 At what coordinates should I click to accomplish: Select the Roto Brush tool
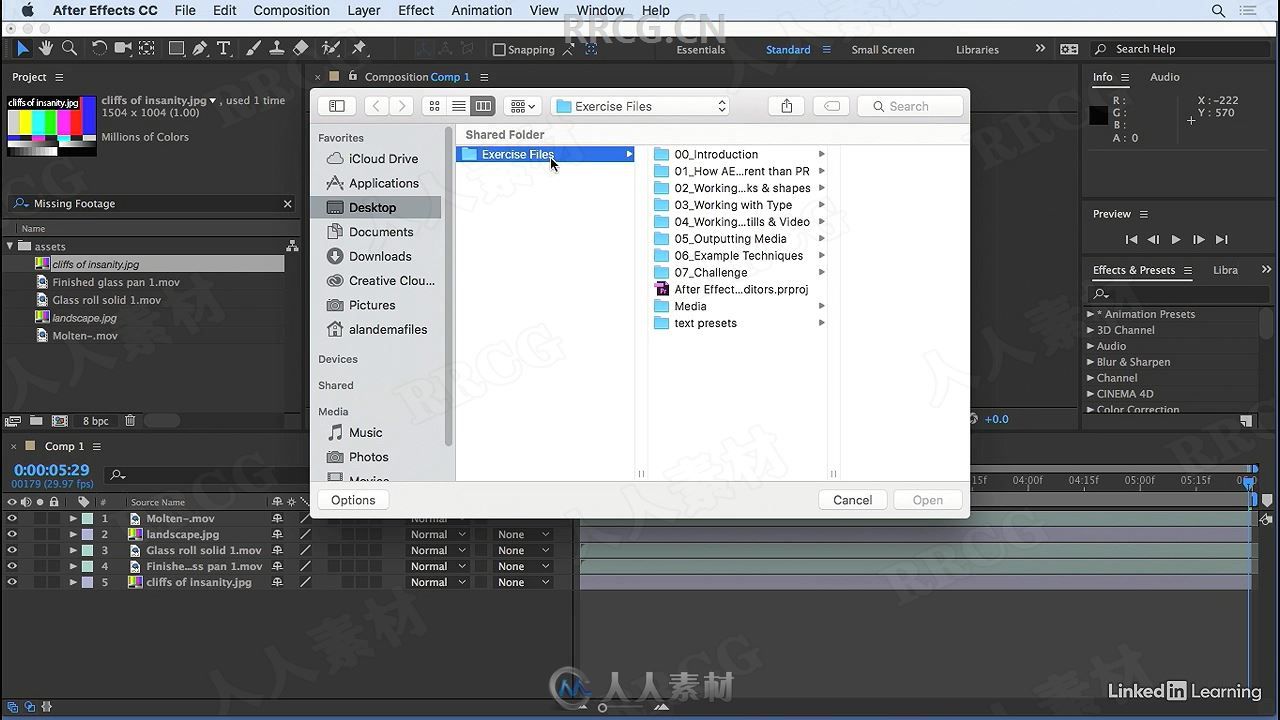pos(331,48)
